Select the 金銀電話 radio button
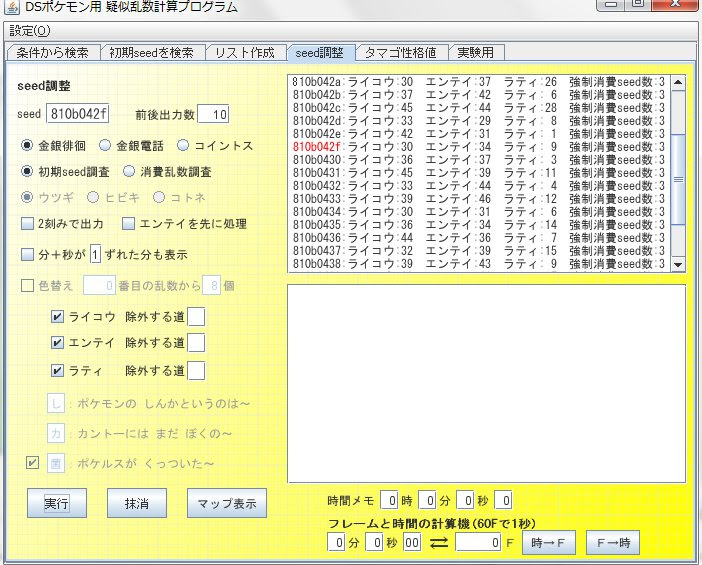The image size is (702, 565). [131, 146]
